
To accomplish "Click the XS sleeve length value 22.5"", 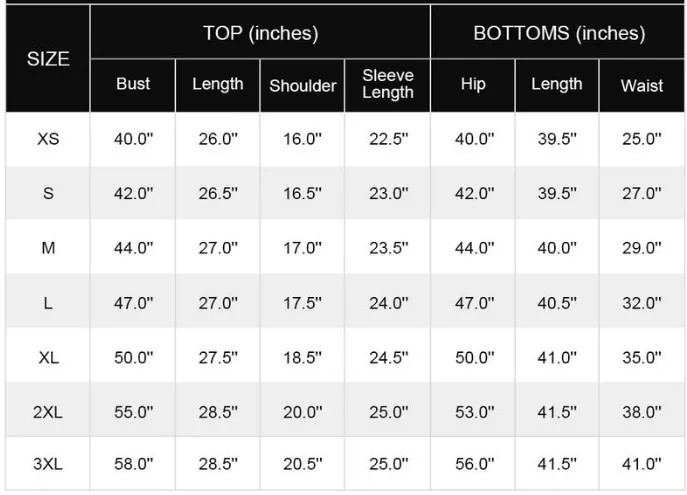I will [x=388, y=139].
